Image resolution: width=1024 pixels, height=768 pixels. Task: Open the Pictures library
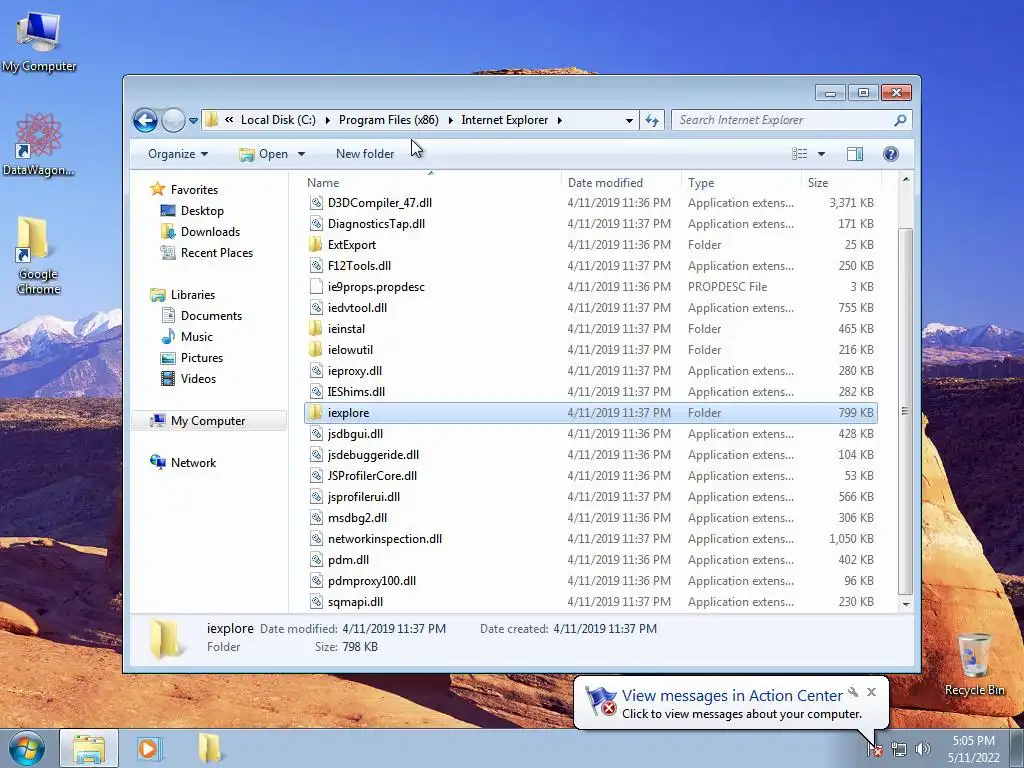[x=202, y=358]
